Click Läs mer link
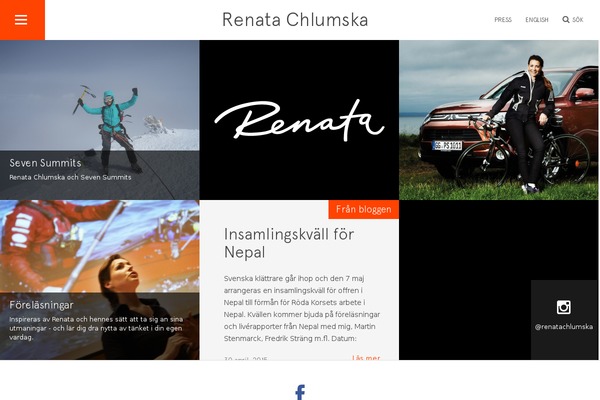 366,358
